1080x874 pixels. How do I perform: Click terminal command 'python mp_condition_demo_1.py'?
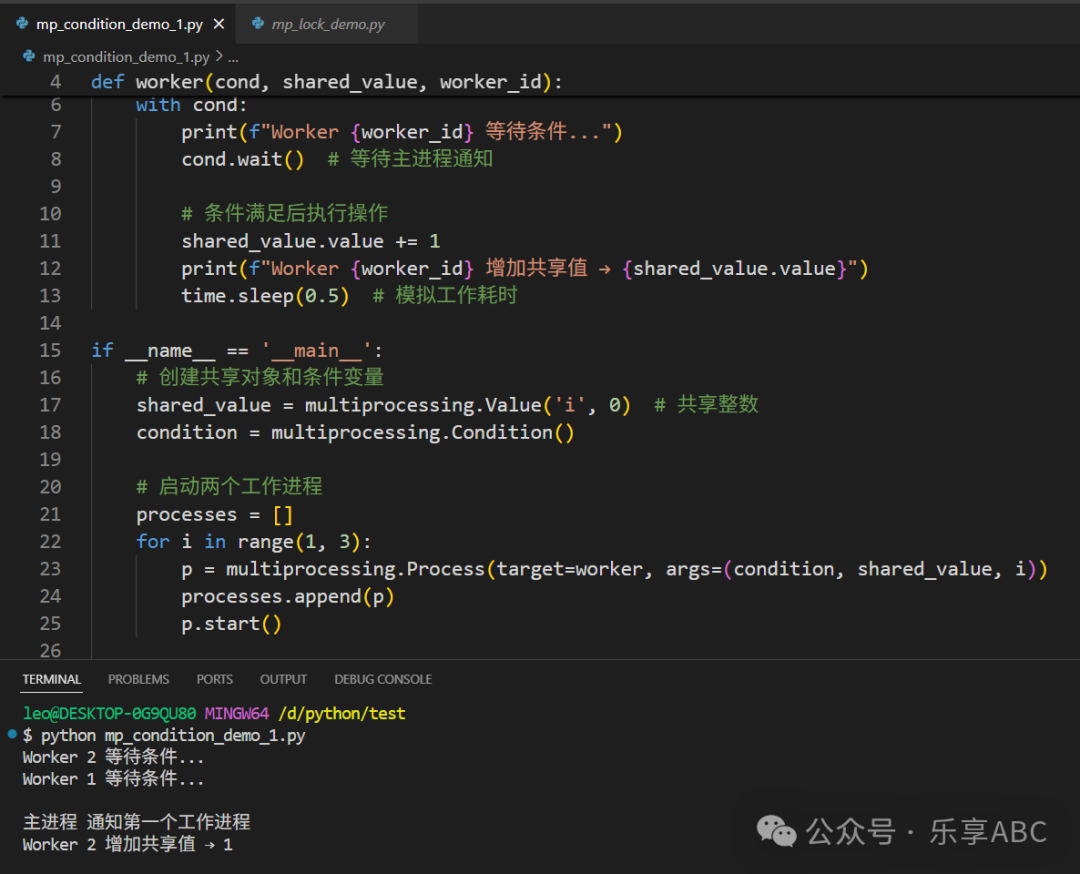(x=173, y=736)
